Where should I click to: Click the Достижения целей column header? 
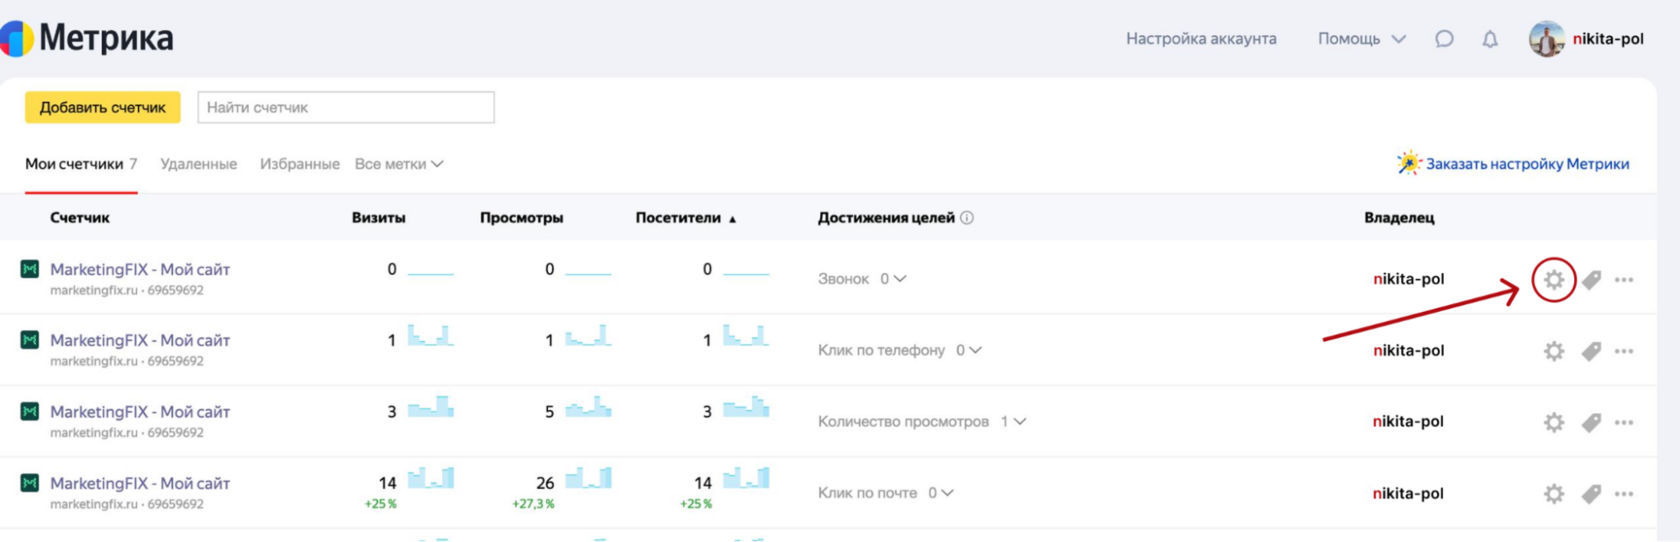pos(886,218)
